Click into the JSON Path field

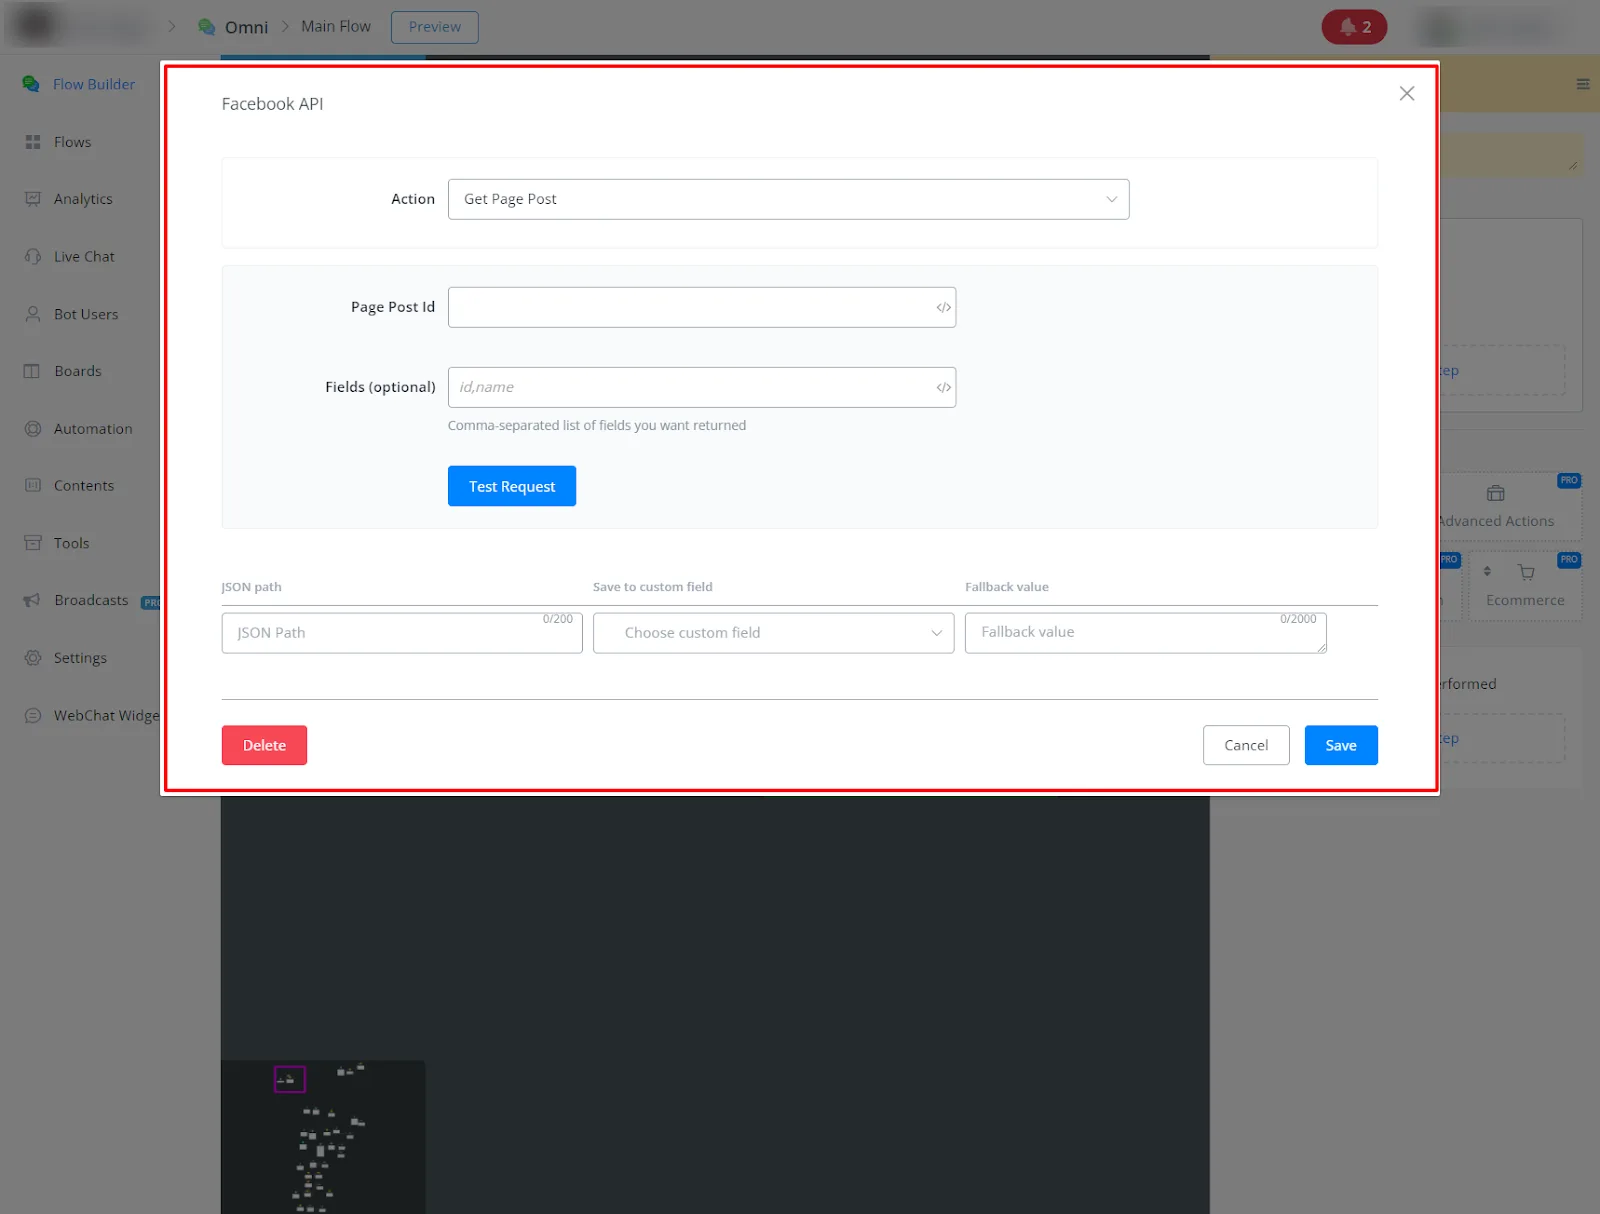coord(402,633)
